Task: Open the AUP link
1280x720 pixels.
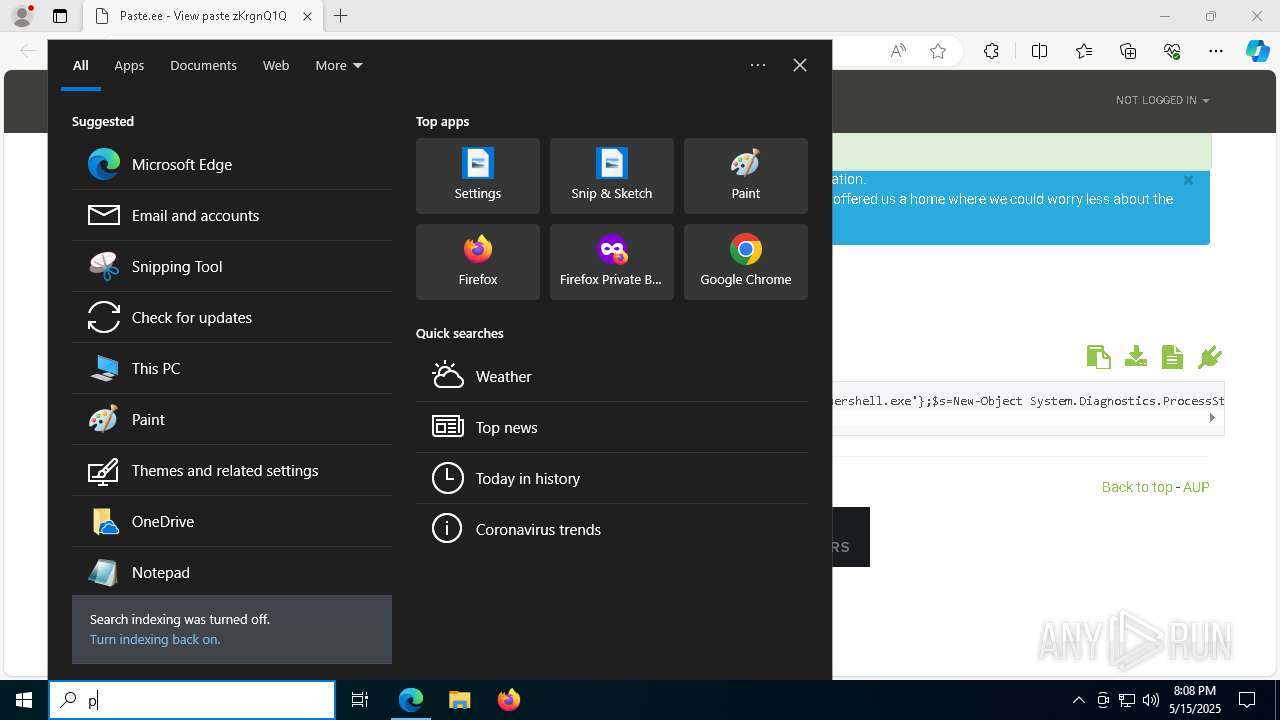Action: (1196, 487)
